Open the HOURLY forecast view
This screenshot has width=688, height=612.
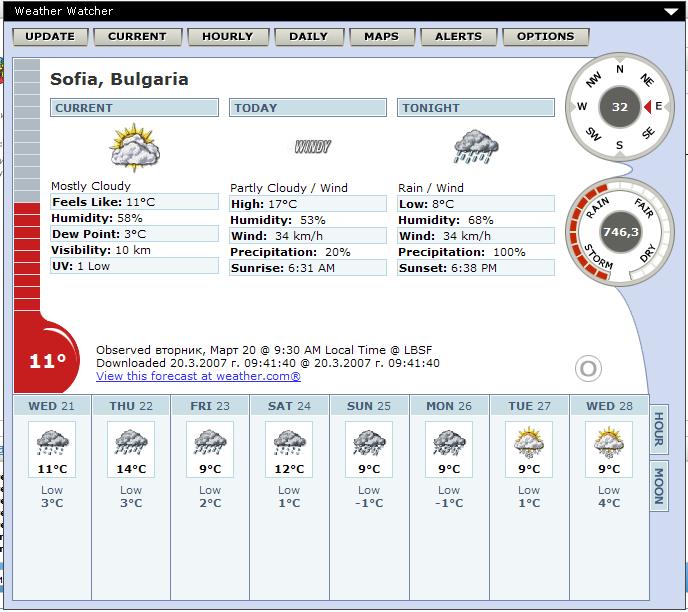click(x=227, y=37)
